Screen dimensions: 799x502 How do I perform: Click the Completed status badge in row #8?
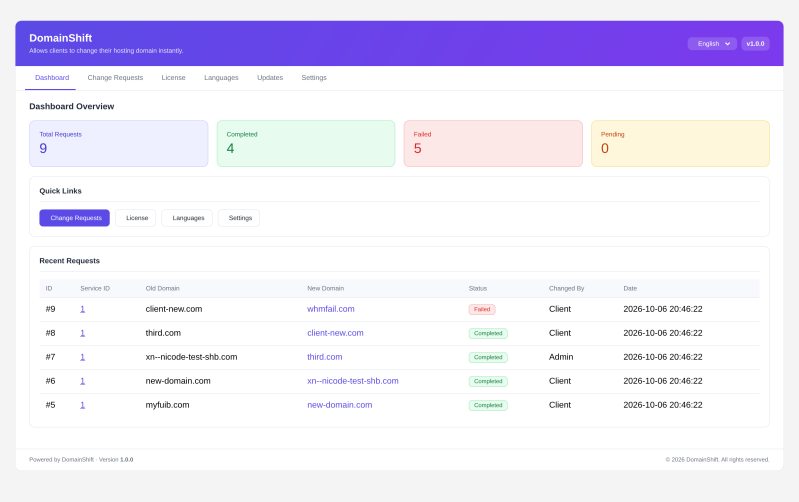[x=488, y=333]
